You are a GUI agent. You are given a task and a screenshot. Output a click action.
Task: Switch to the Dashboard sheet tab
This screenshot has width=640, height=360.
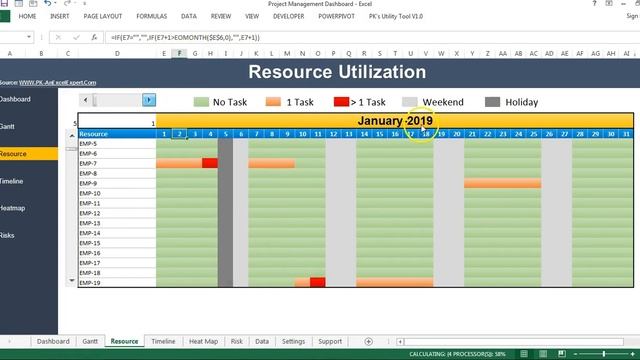click(x=53, y=341)
